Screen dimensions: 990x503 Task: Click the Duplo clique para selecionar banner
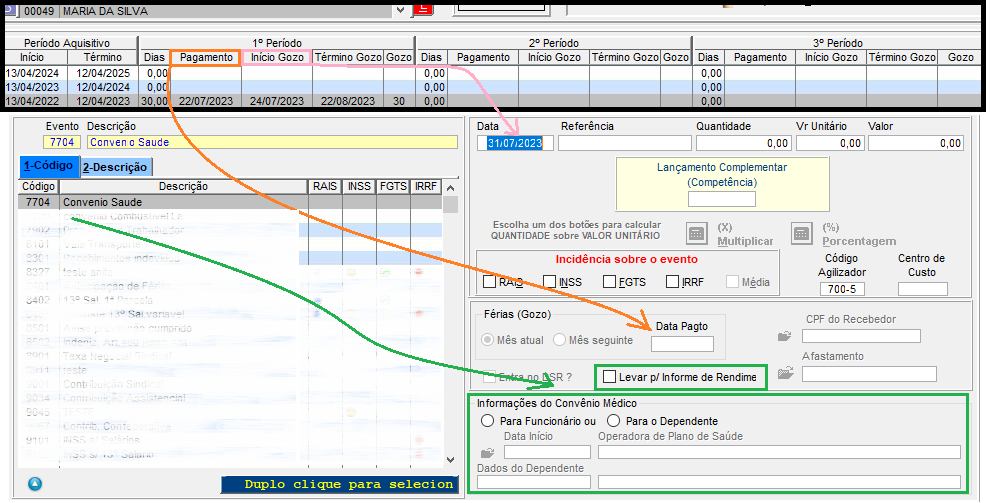pyautogui.click(x=338, y=485)
